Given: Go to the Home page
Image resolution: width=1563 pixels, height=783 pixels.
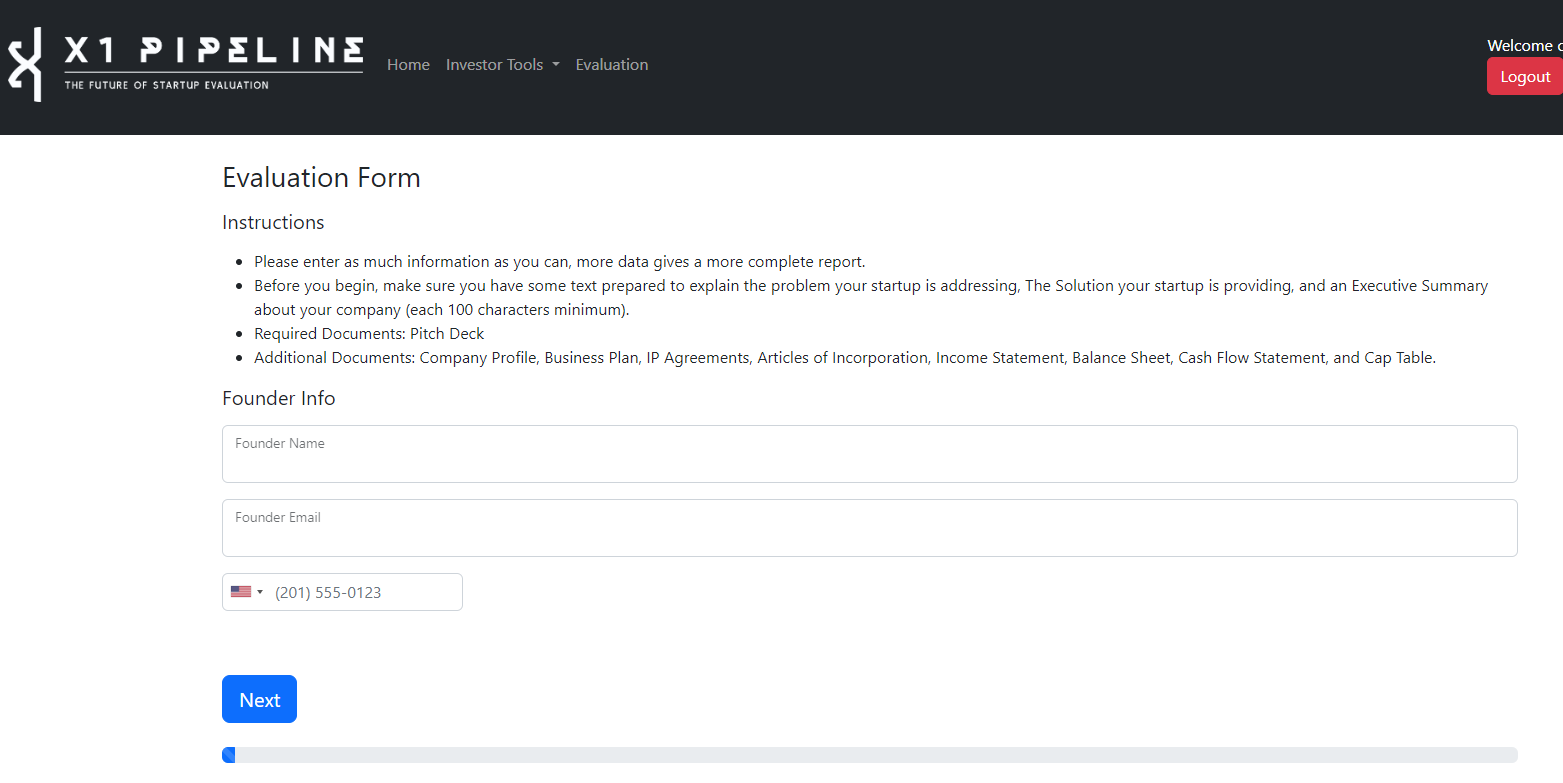Looking at the screenshot, I should 408,65.
